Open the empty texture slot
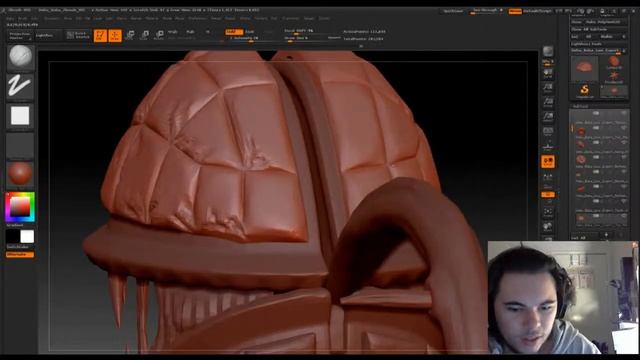Image resolution: width=640 pixels, height=360 pixels. [20, 145]
